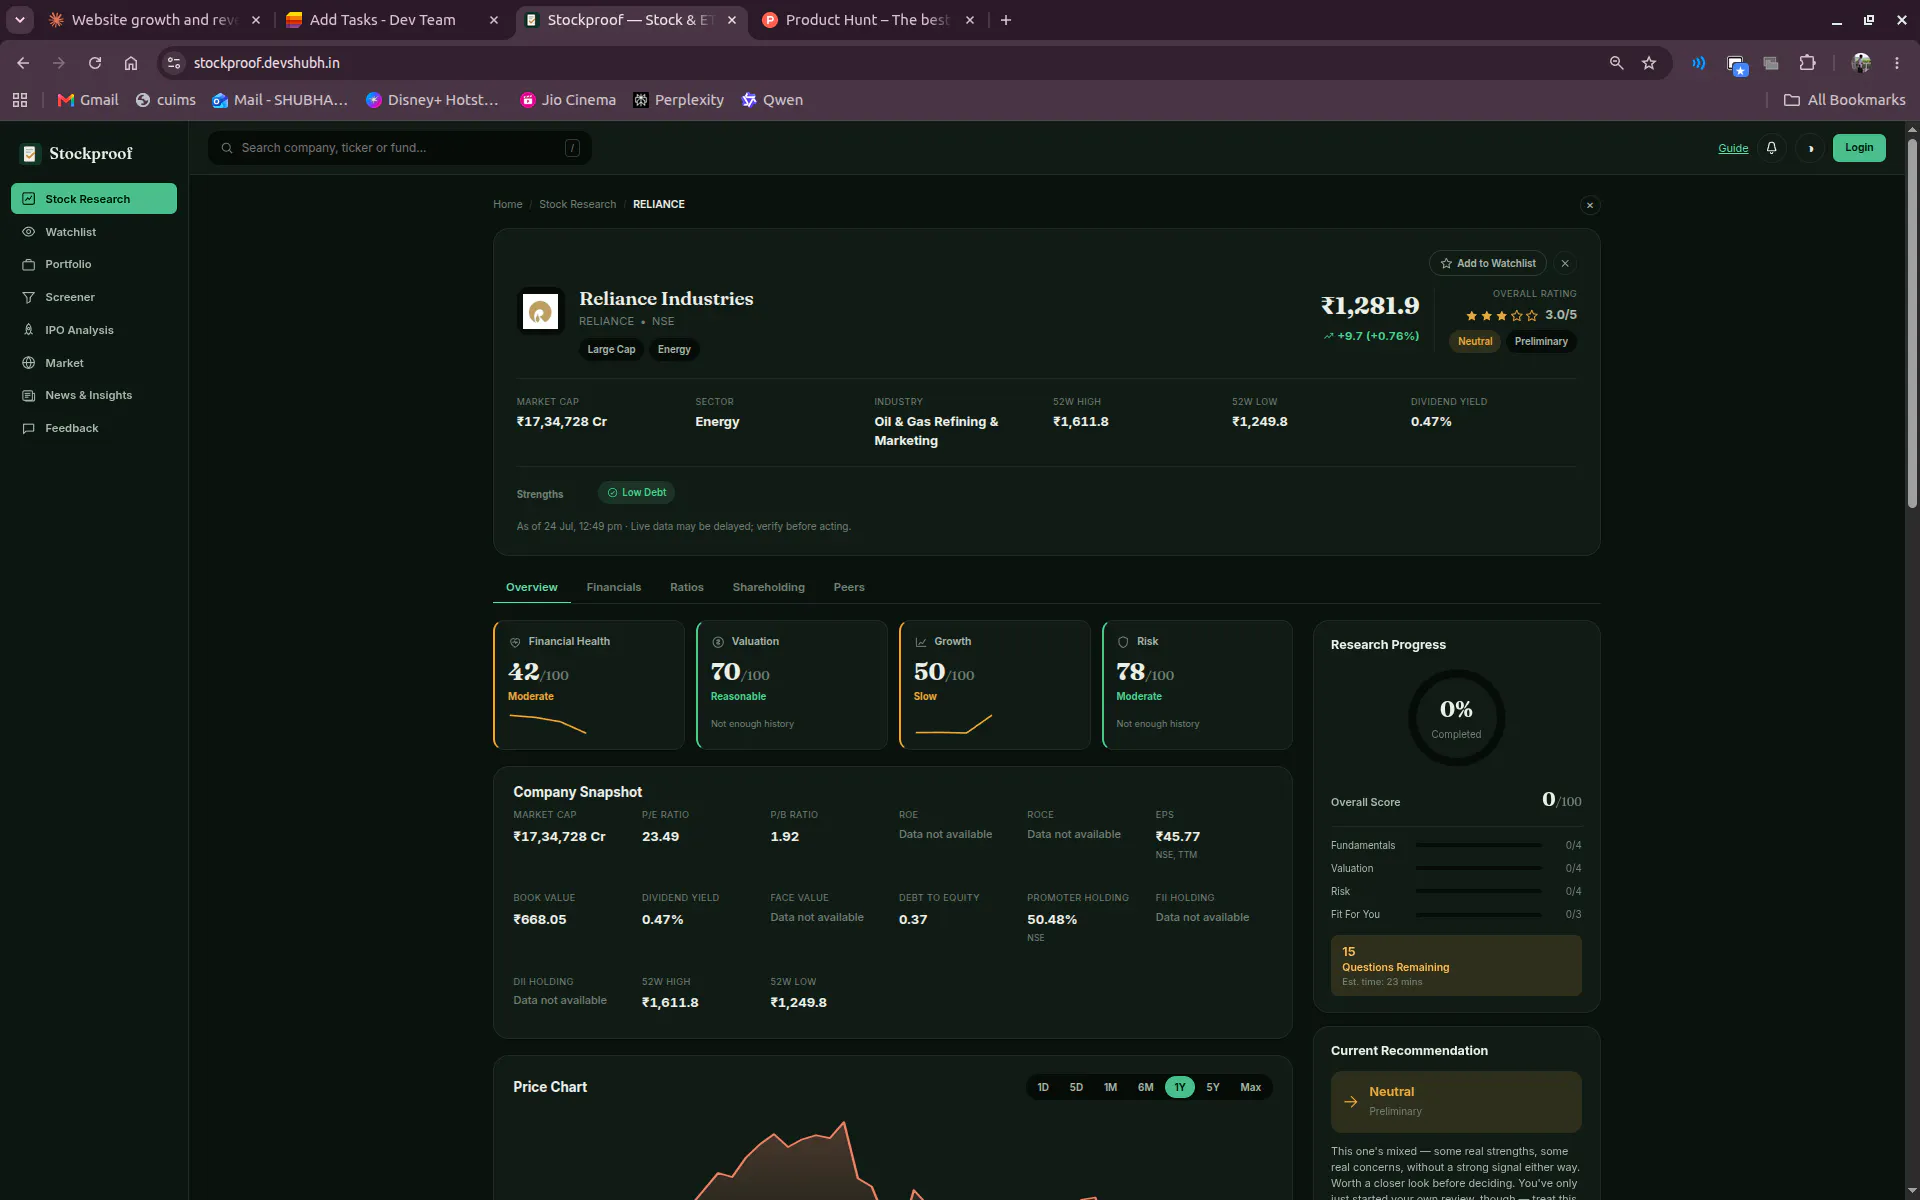
Task: Bookmark this page with the star icon
Action: click(1649, 63)
